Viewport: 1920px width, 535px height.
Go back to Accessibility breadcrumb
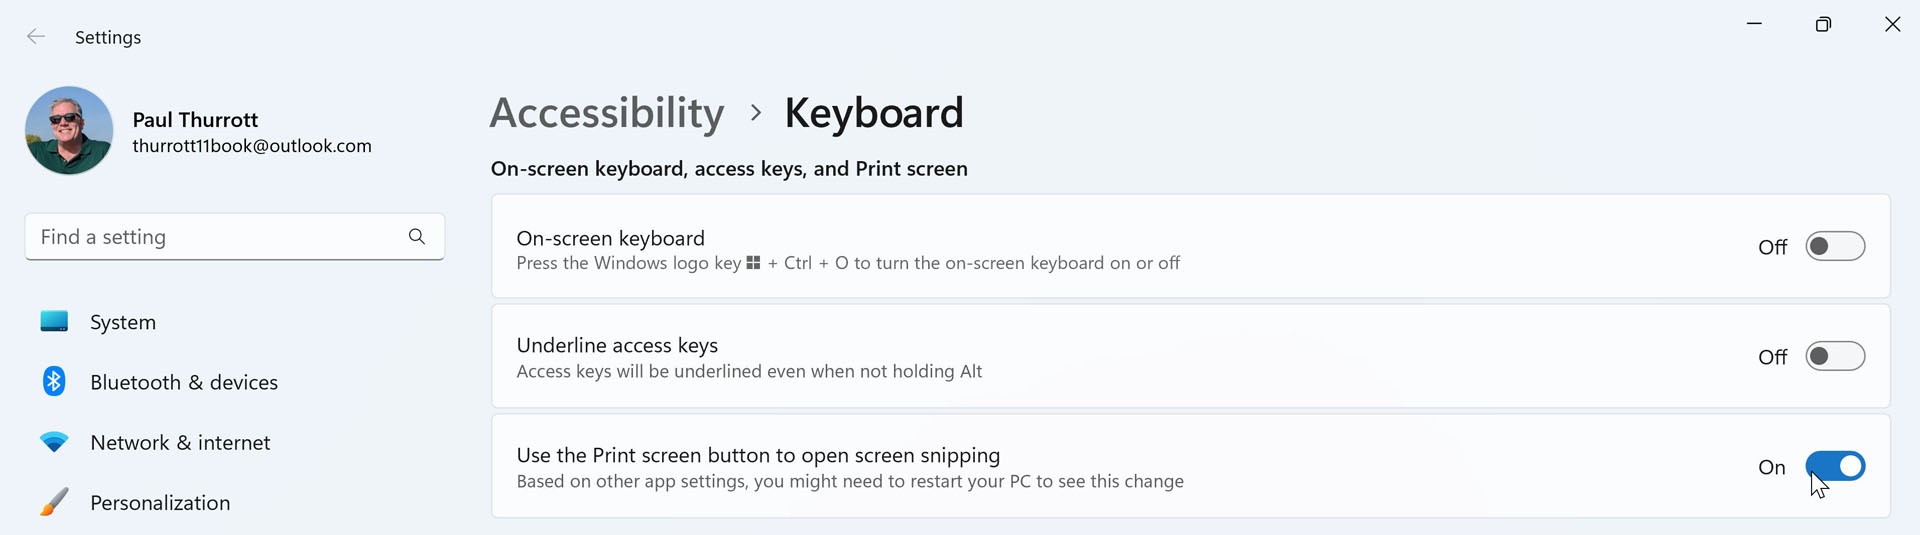click(606, 113)
